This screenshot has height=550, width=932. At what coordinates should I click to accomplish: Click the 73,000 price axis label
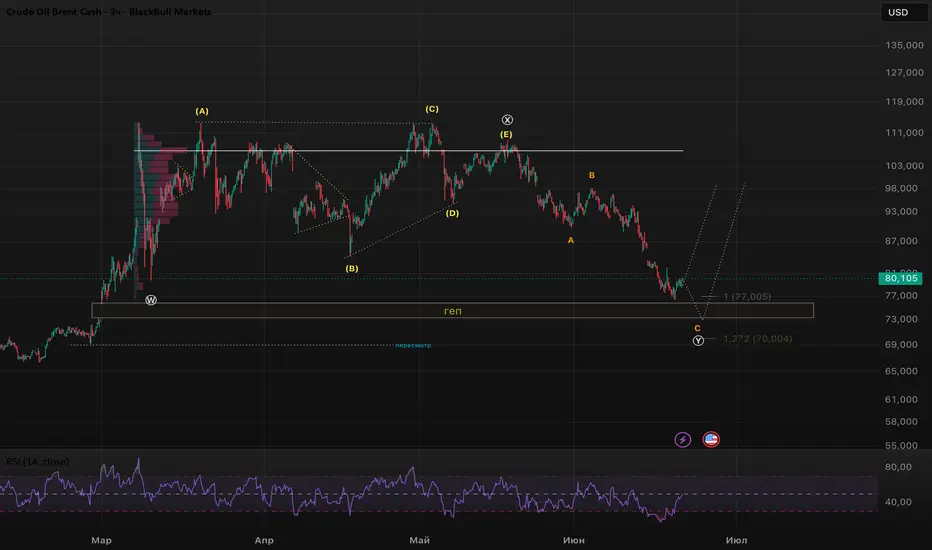point(901,319)
